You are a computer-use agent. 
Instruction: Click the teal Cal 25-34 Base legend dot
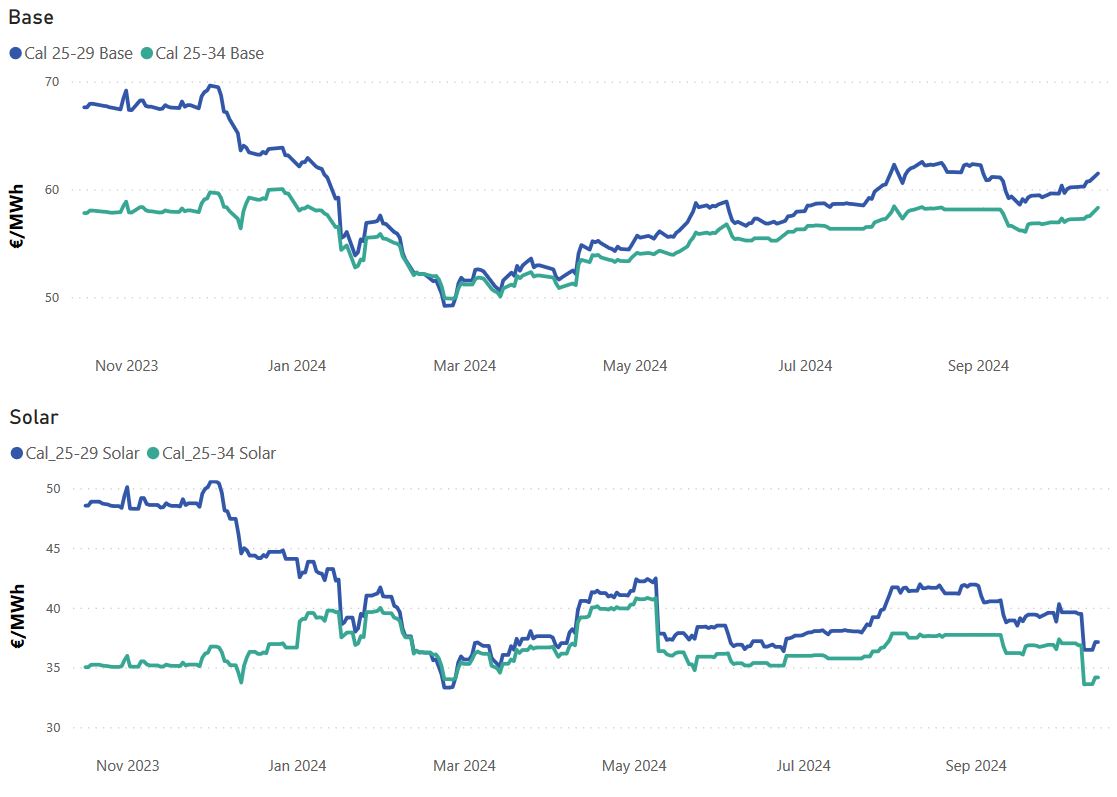(x=148, y=53)
